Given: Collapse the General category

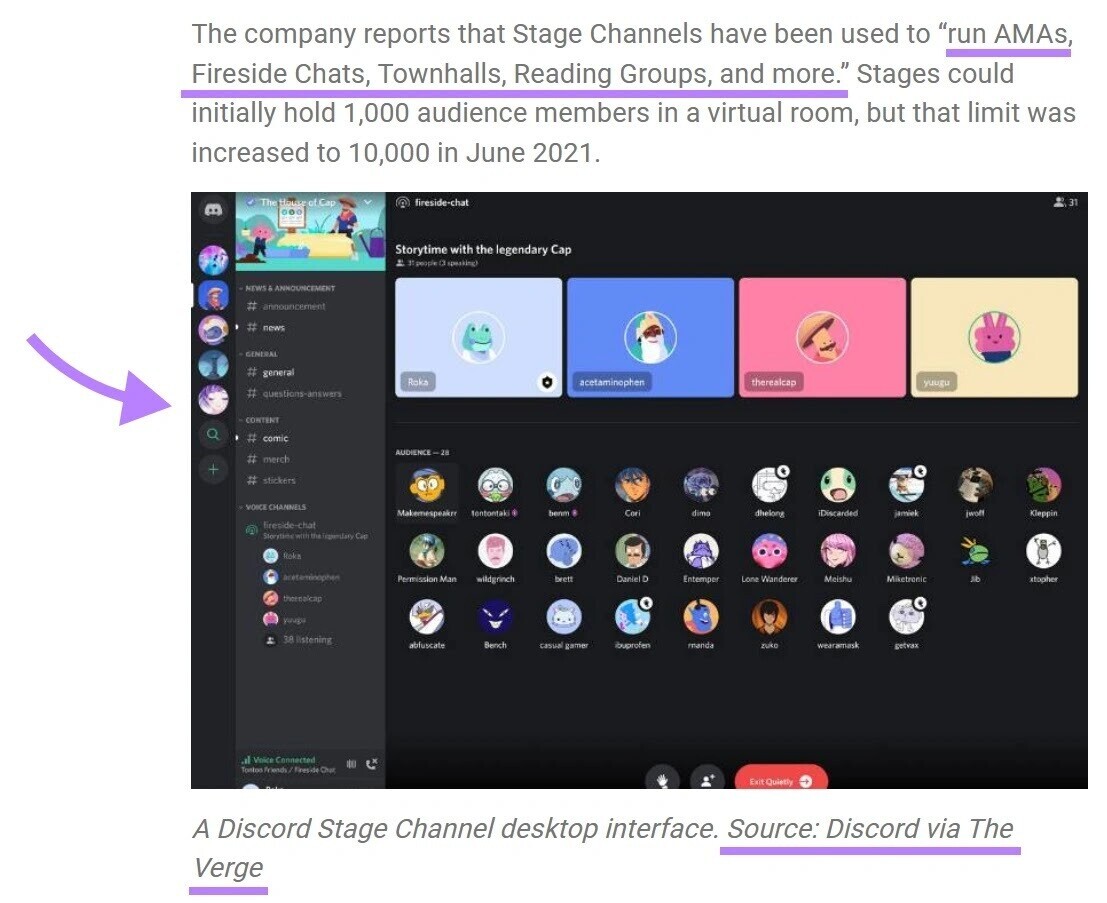Looking at the screenshot, I should (x=258, y=354).
